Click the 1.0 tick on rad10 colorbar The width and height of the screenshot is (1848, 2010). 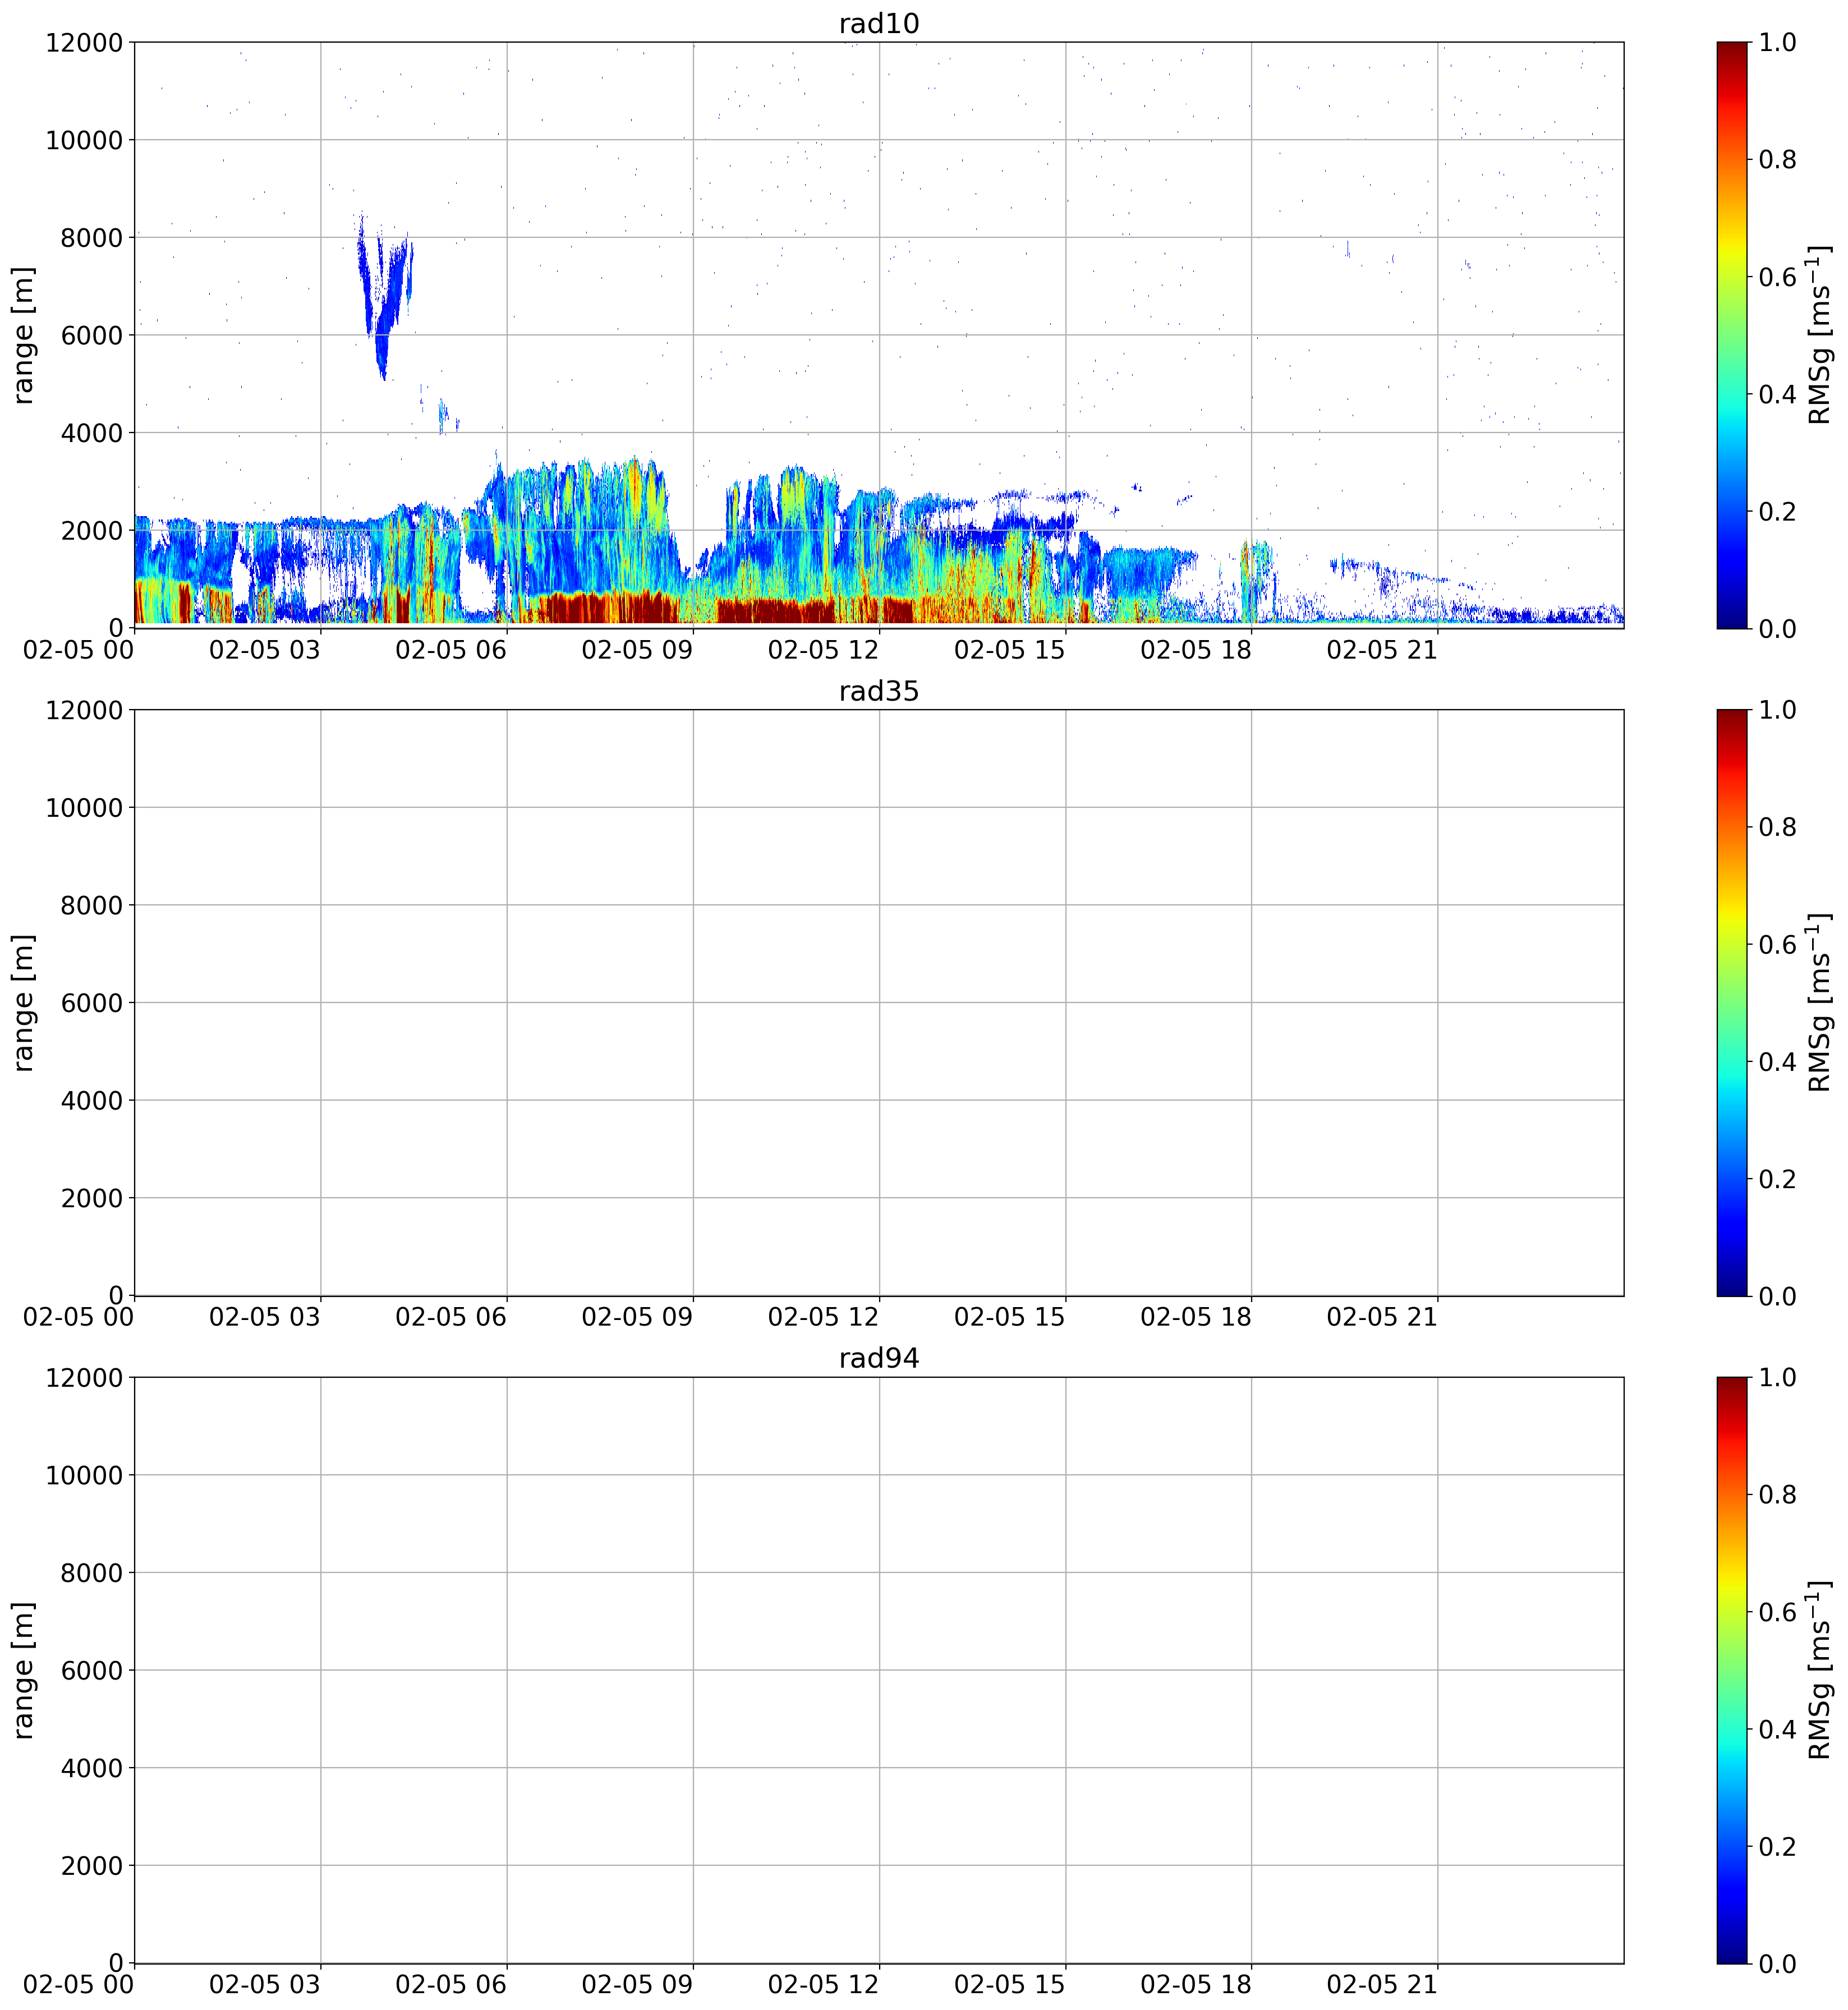(1777, 42)
